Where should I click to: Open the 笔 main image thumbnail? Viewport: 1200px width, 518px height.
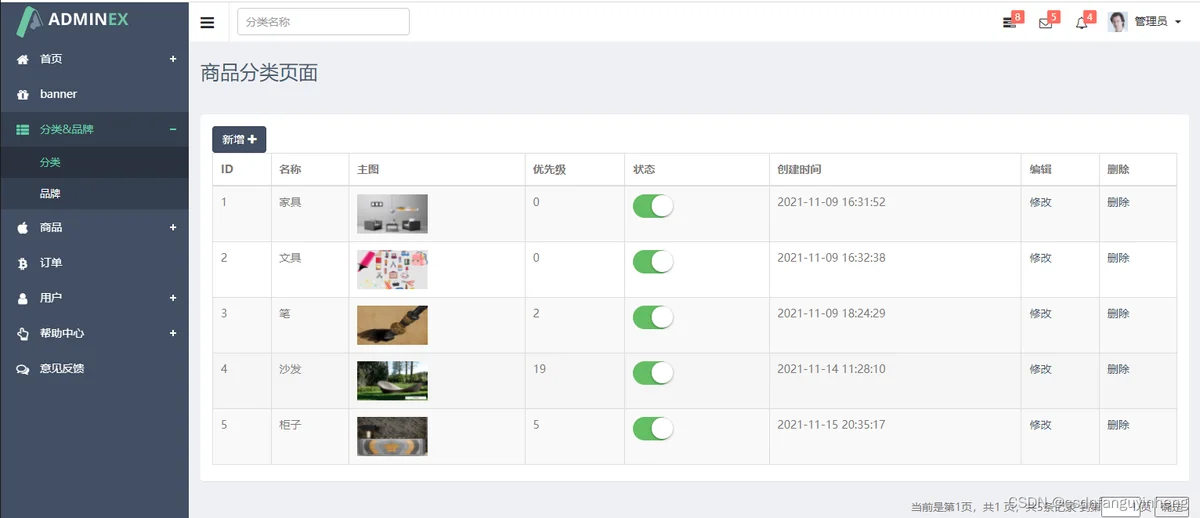392,325
